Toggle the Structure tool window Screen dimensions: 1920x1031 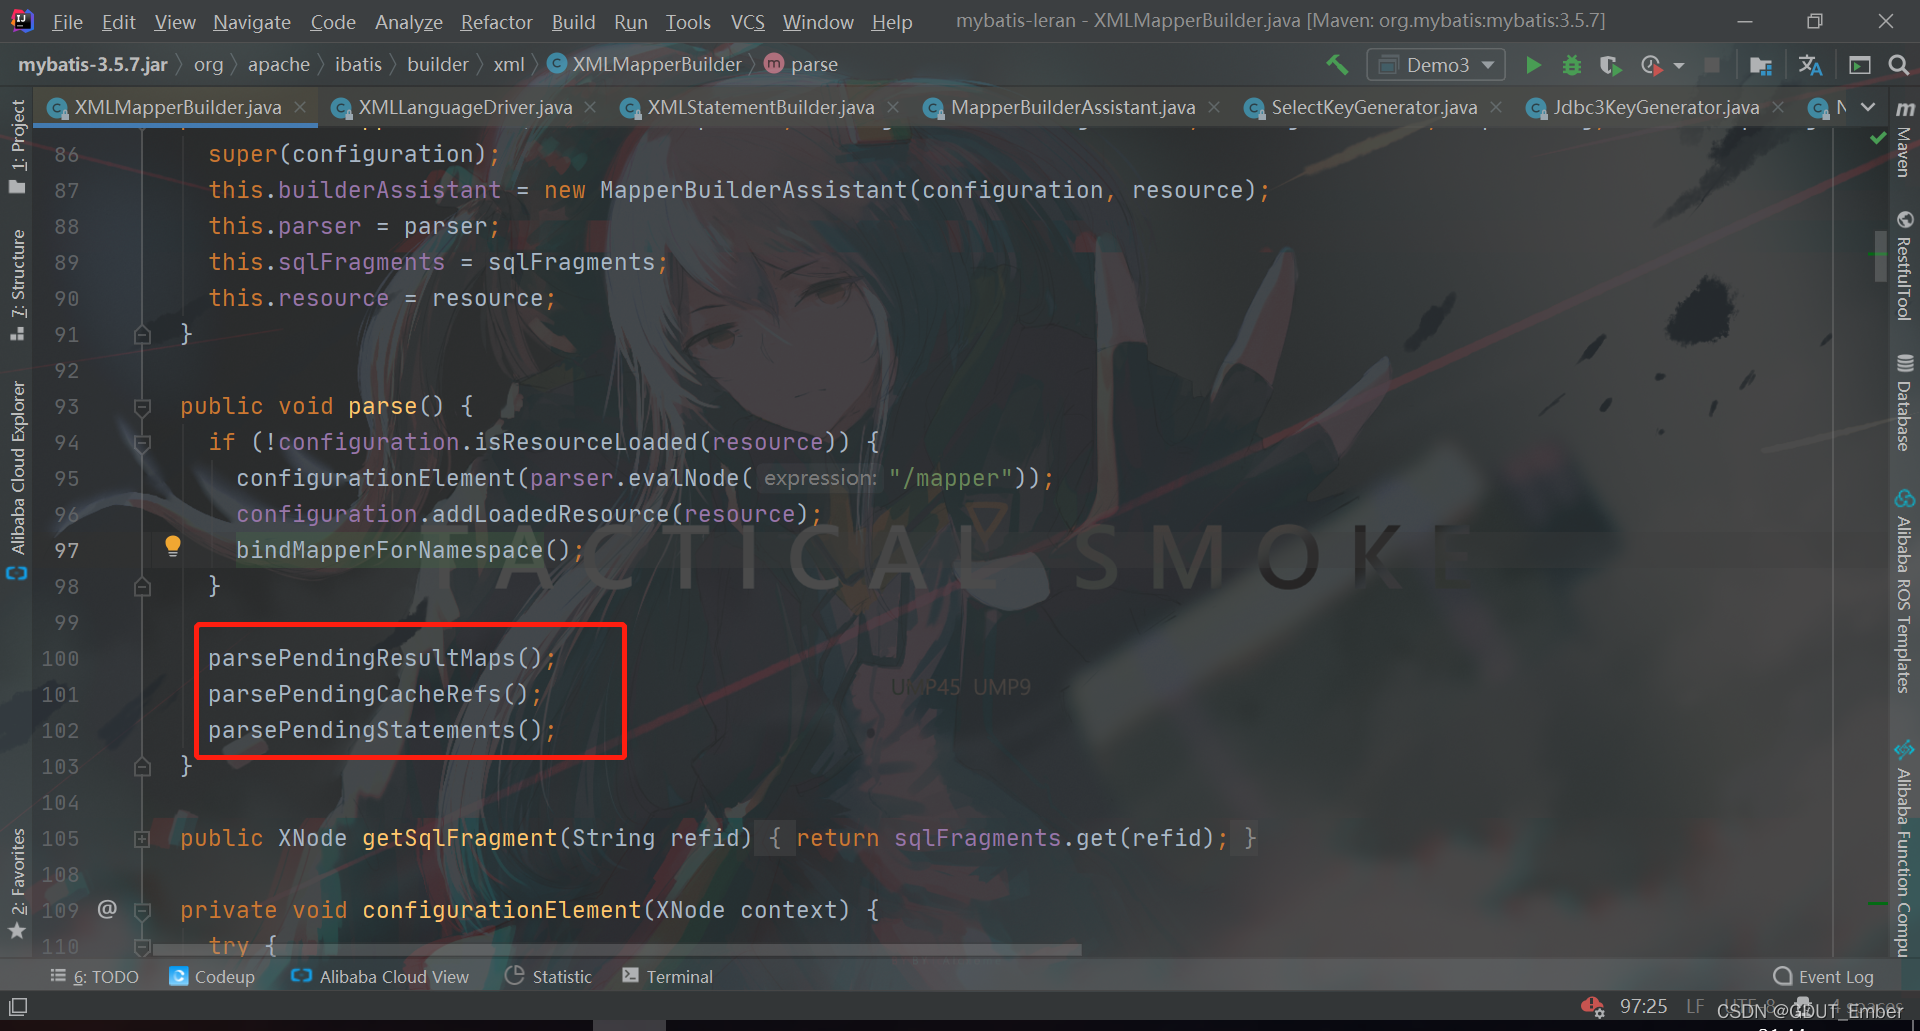pyautogui.click(x=17, y=285)
